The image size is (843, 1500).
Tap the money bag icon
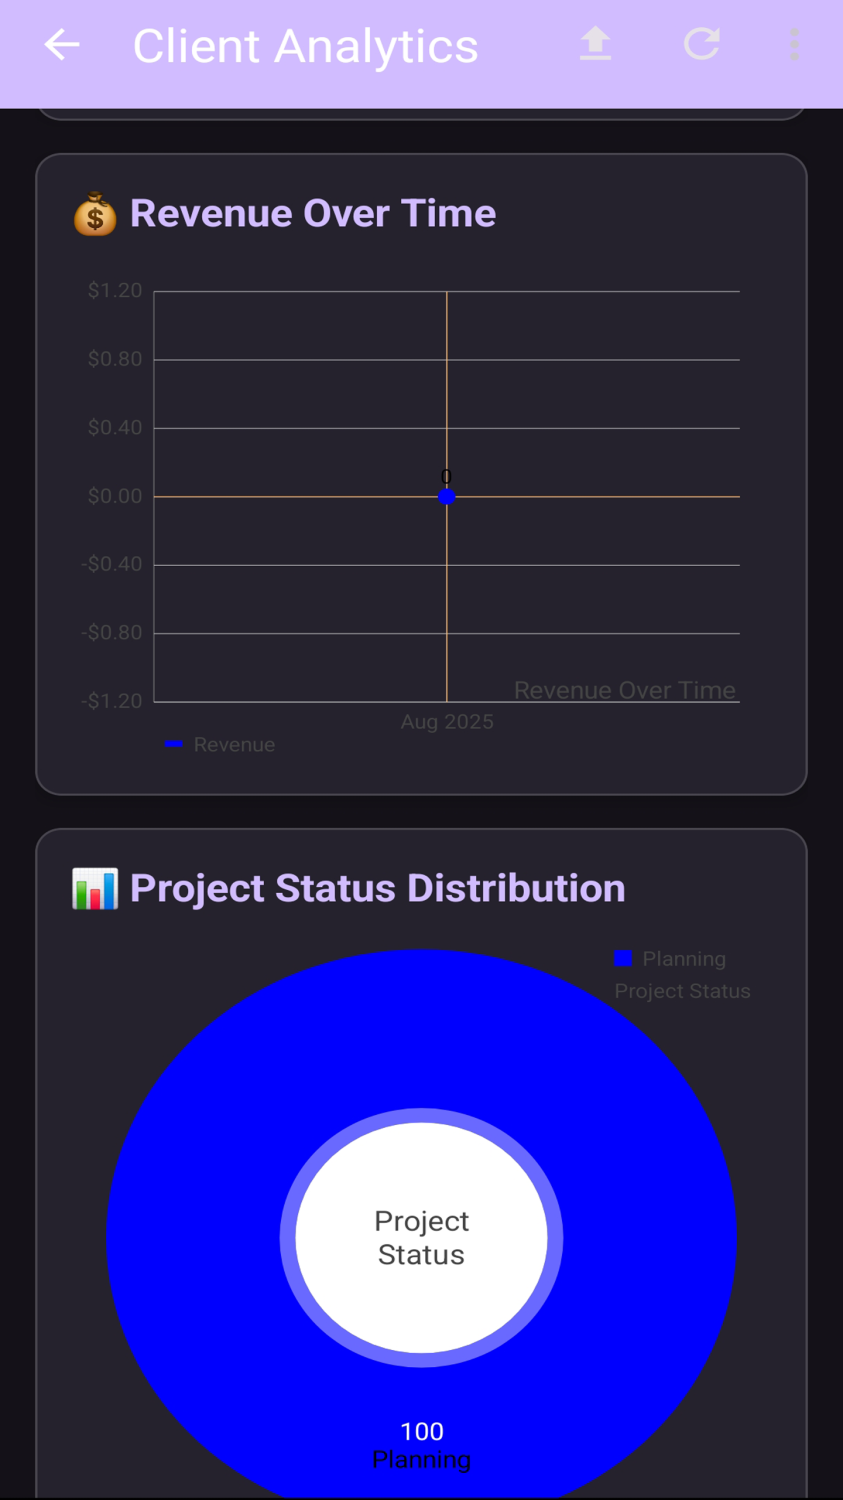click(95, 214)
